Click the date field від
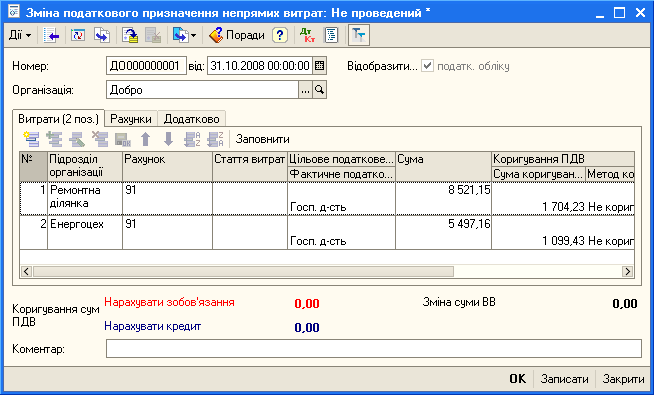 pos(259,66)
